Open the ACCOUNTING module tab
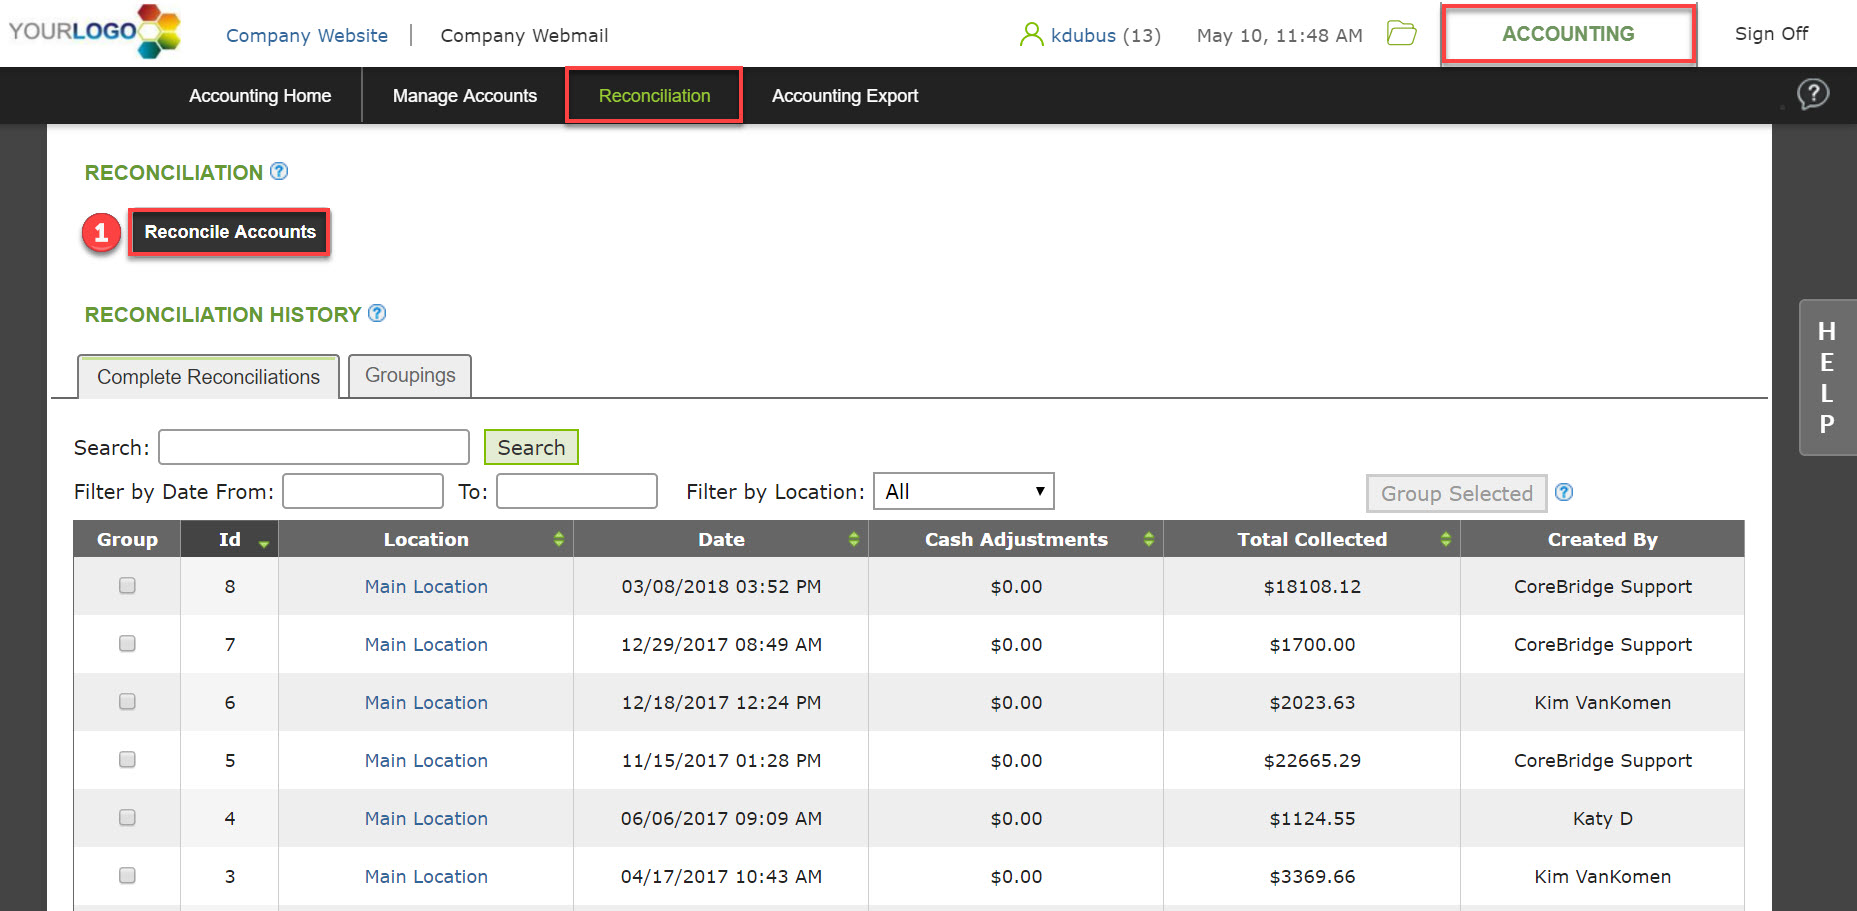The width and height of the screenshot is (1857, 911). pos(1568,34)
